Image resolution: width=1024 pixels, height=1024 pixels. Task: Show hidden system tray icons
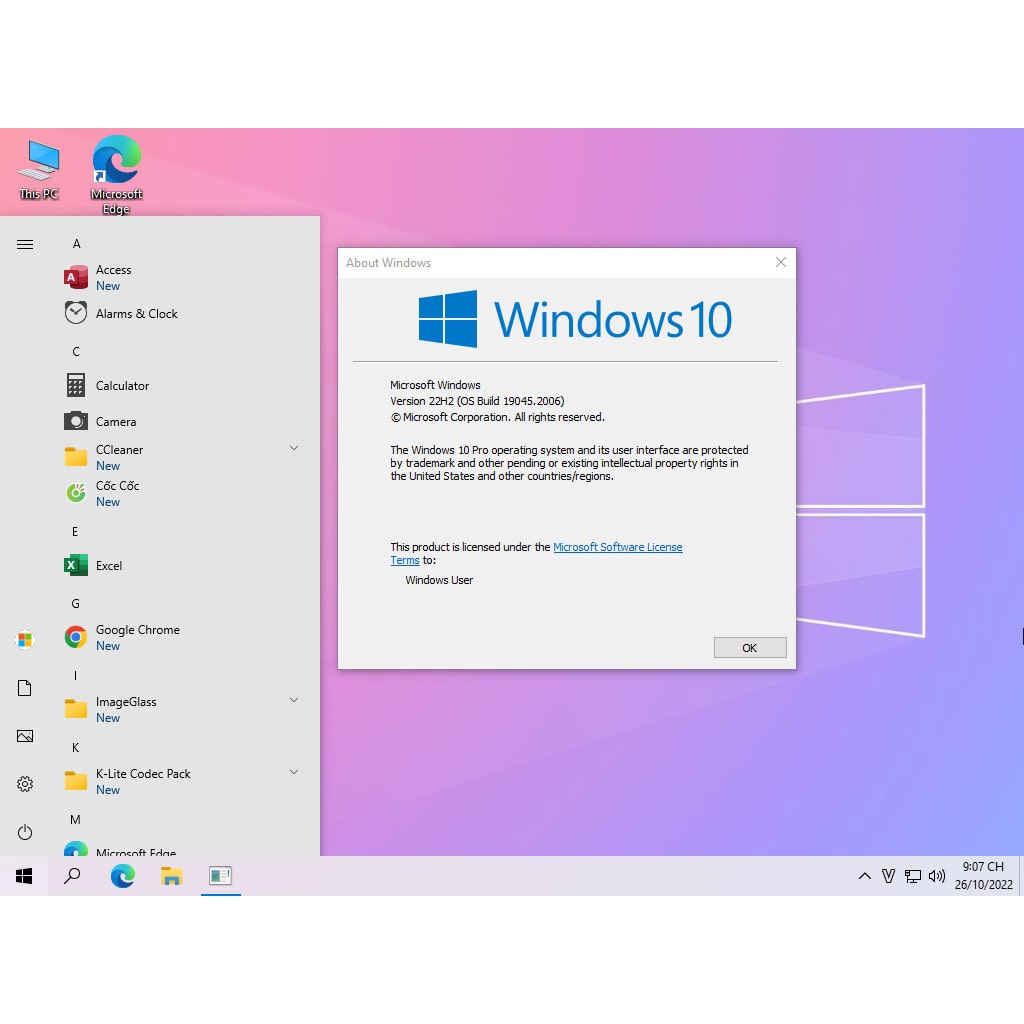(x=864, y=876)
